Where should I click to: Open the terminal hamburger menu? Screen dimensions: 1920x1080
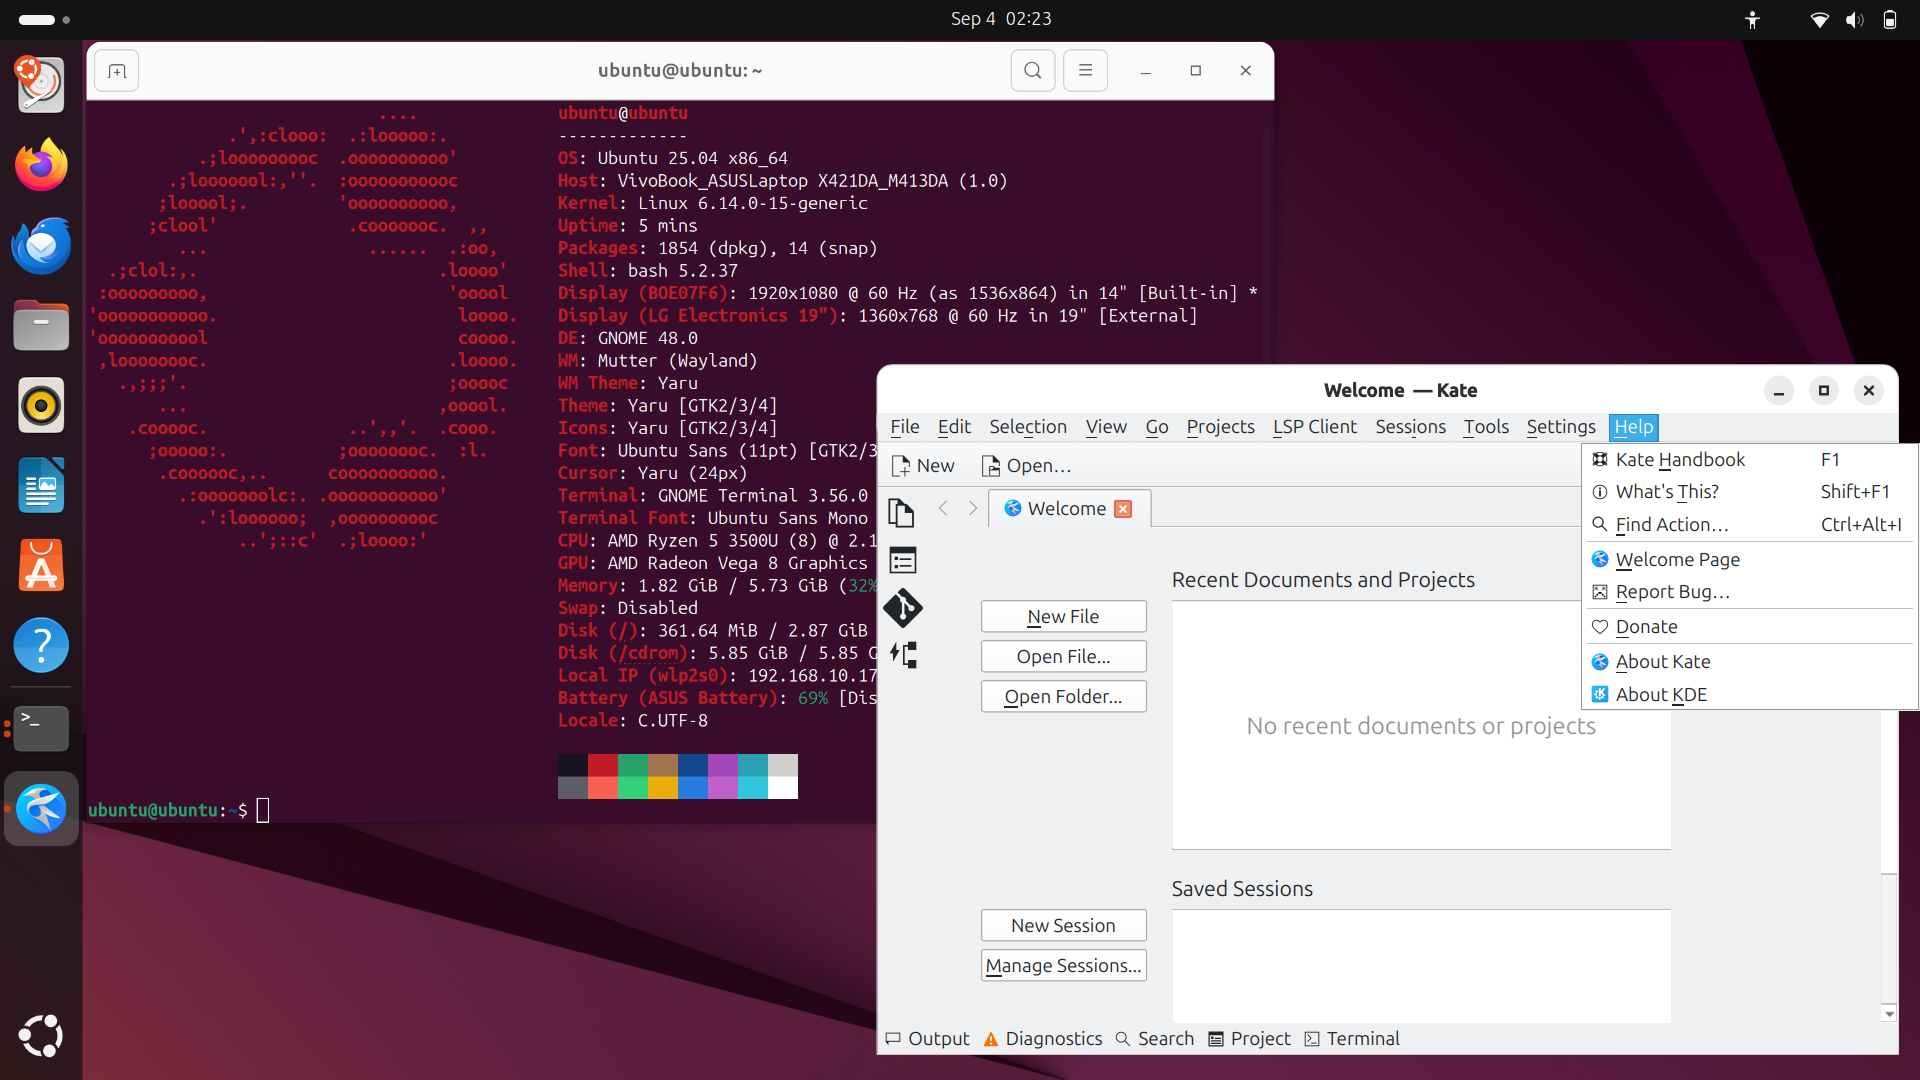[1085, 71]
